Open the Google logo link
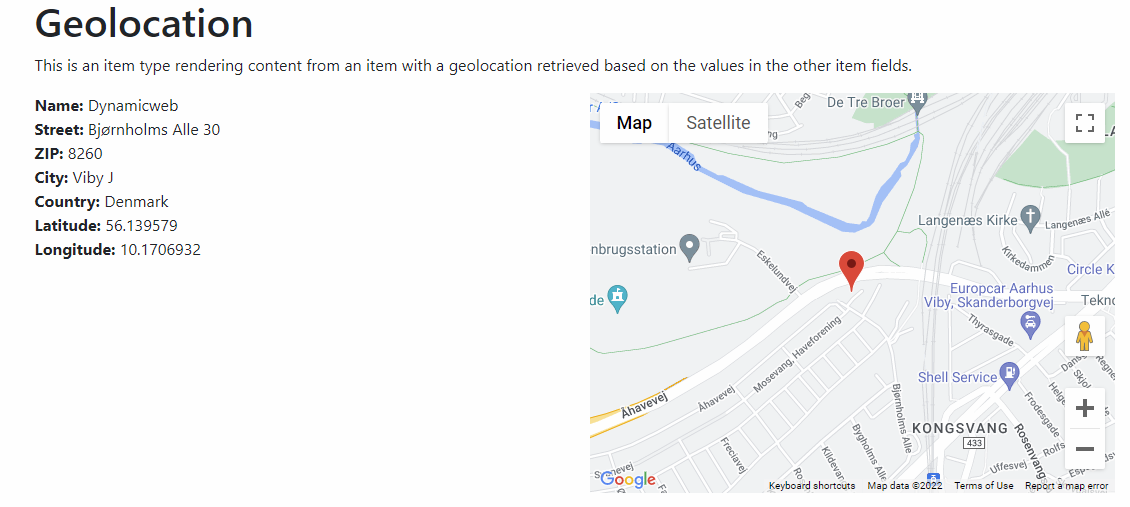This screenshot has height=507, width=1130. 627,480
